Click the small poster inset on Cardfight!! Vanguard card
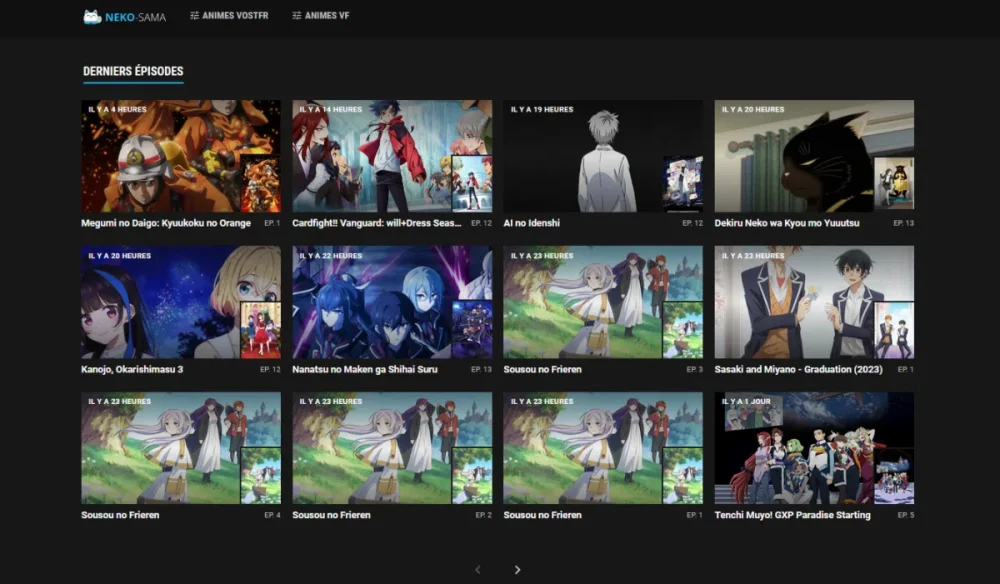 472,184
